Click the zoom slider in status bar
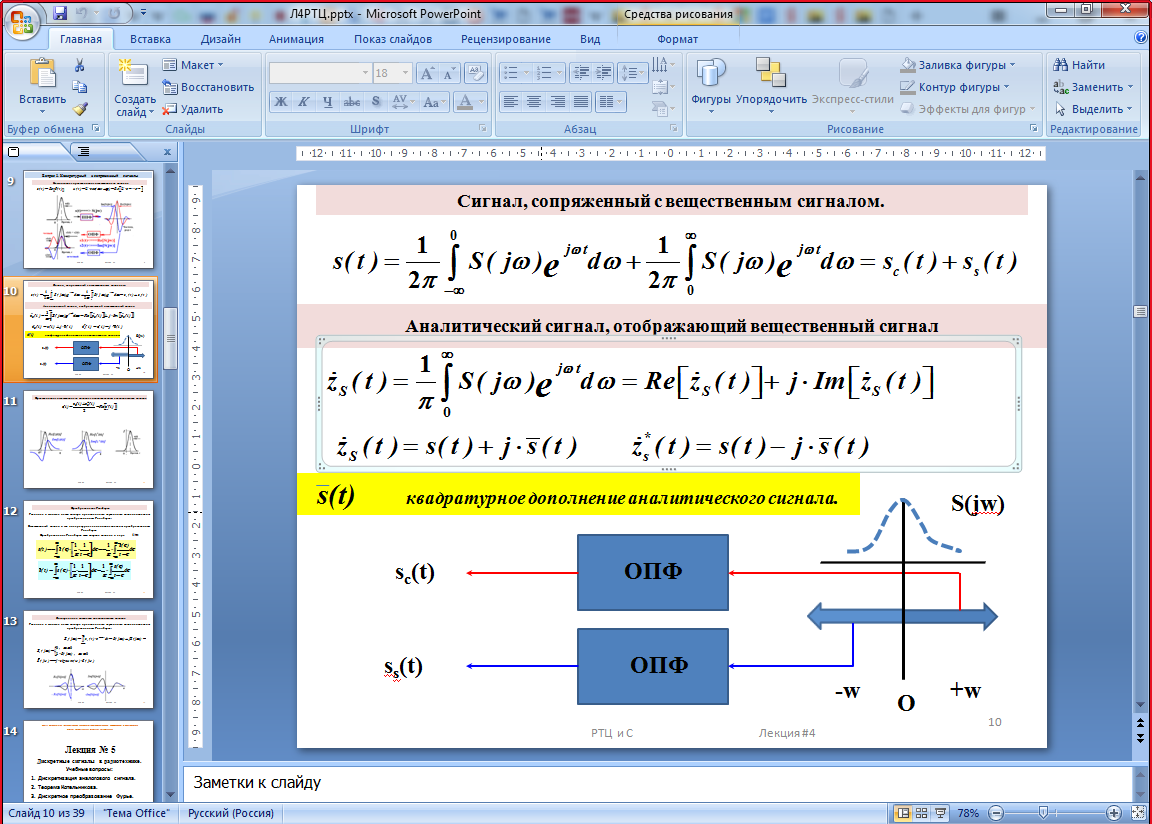This screenshot has width=1152, height=824. [1042, 813]
